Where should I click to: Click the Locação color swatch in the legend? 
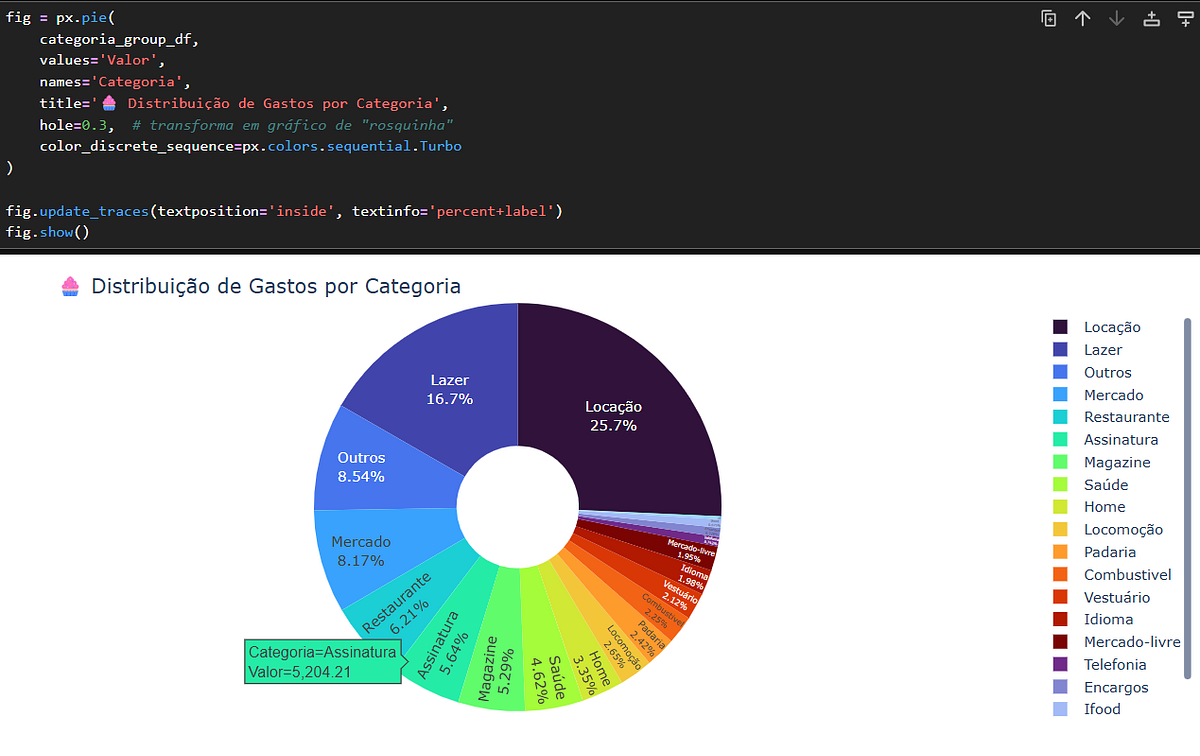pyautogui.click(x=1066, y=327)
